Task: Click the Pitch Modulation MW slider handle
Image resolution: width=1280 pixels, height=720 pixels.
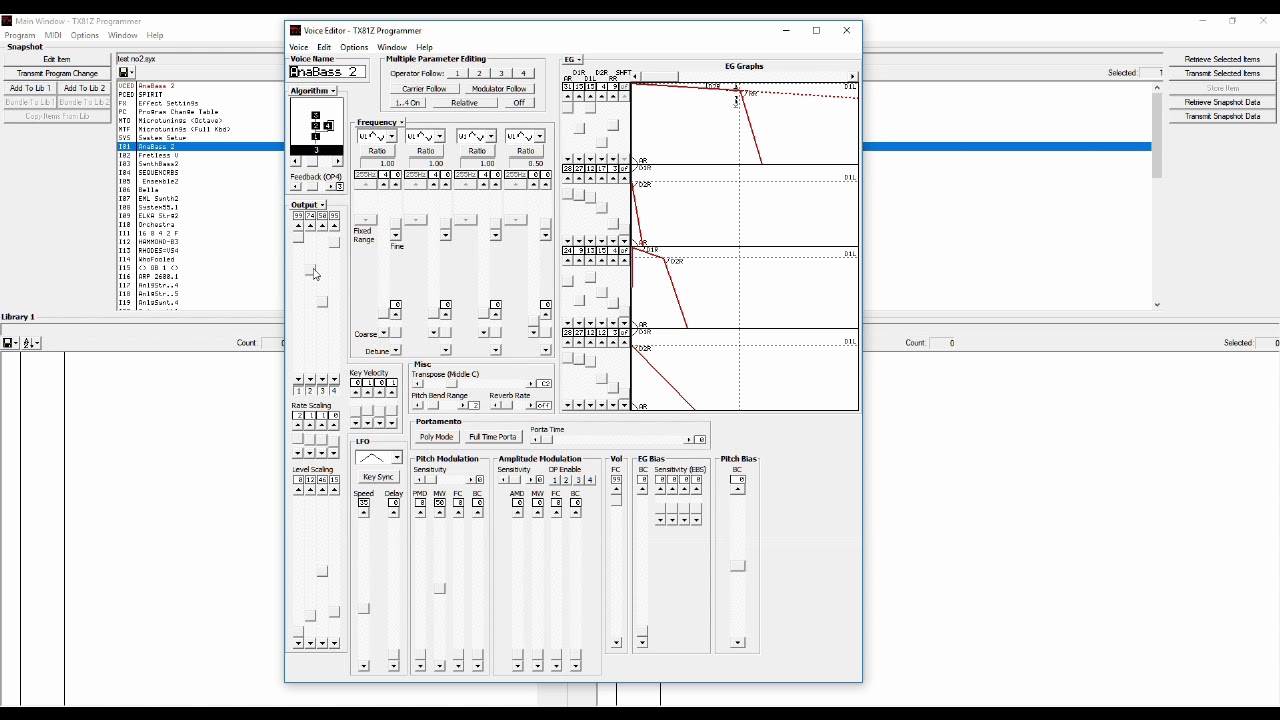Action: point(440,589)
